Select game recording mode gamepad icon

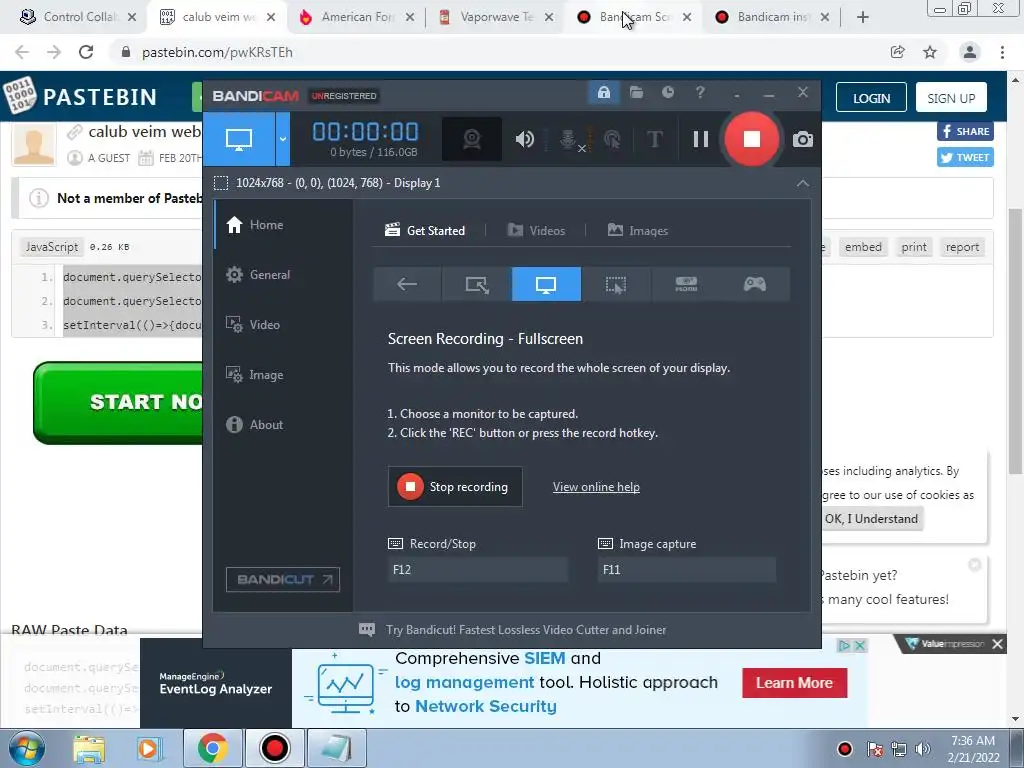tap(755, 284)
